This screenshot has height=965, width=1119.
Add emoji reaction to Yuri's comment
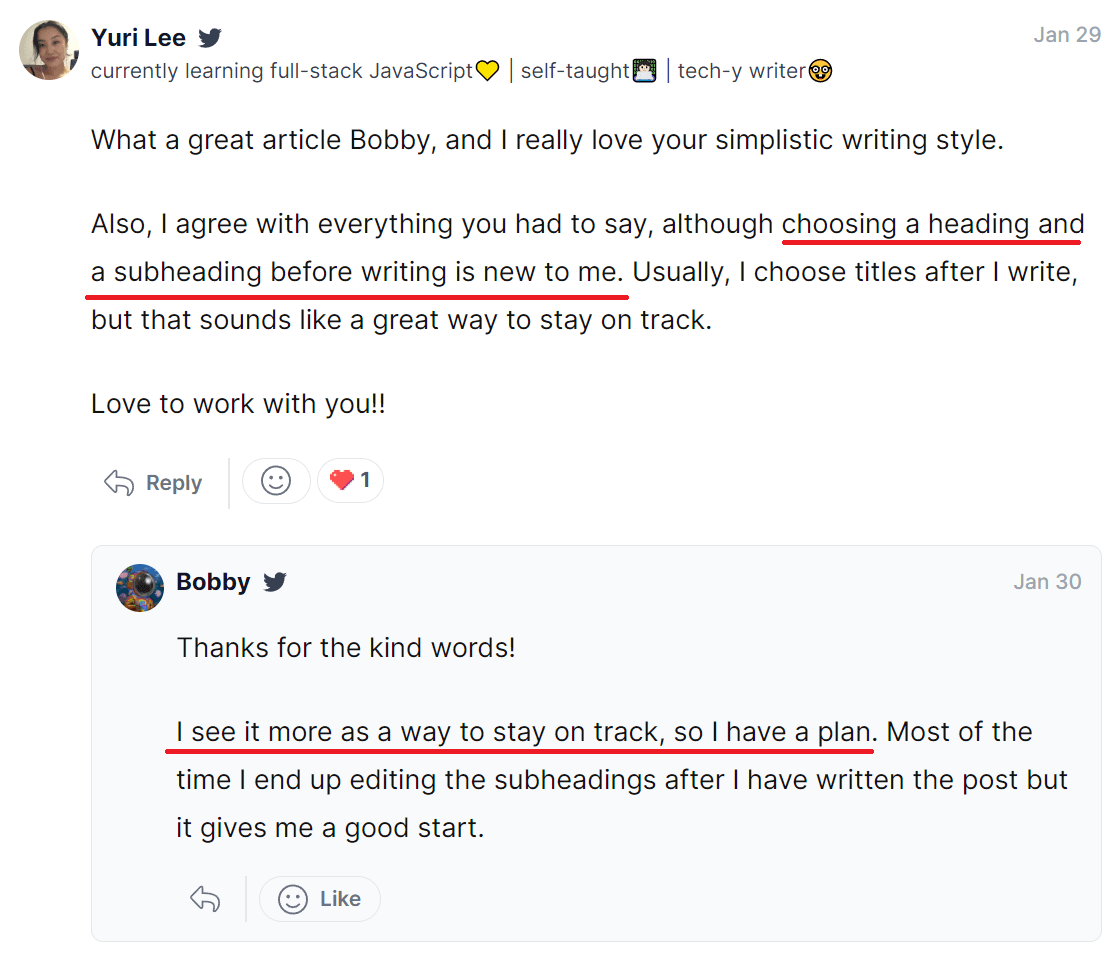276,481
